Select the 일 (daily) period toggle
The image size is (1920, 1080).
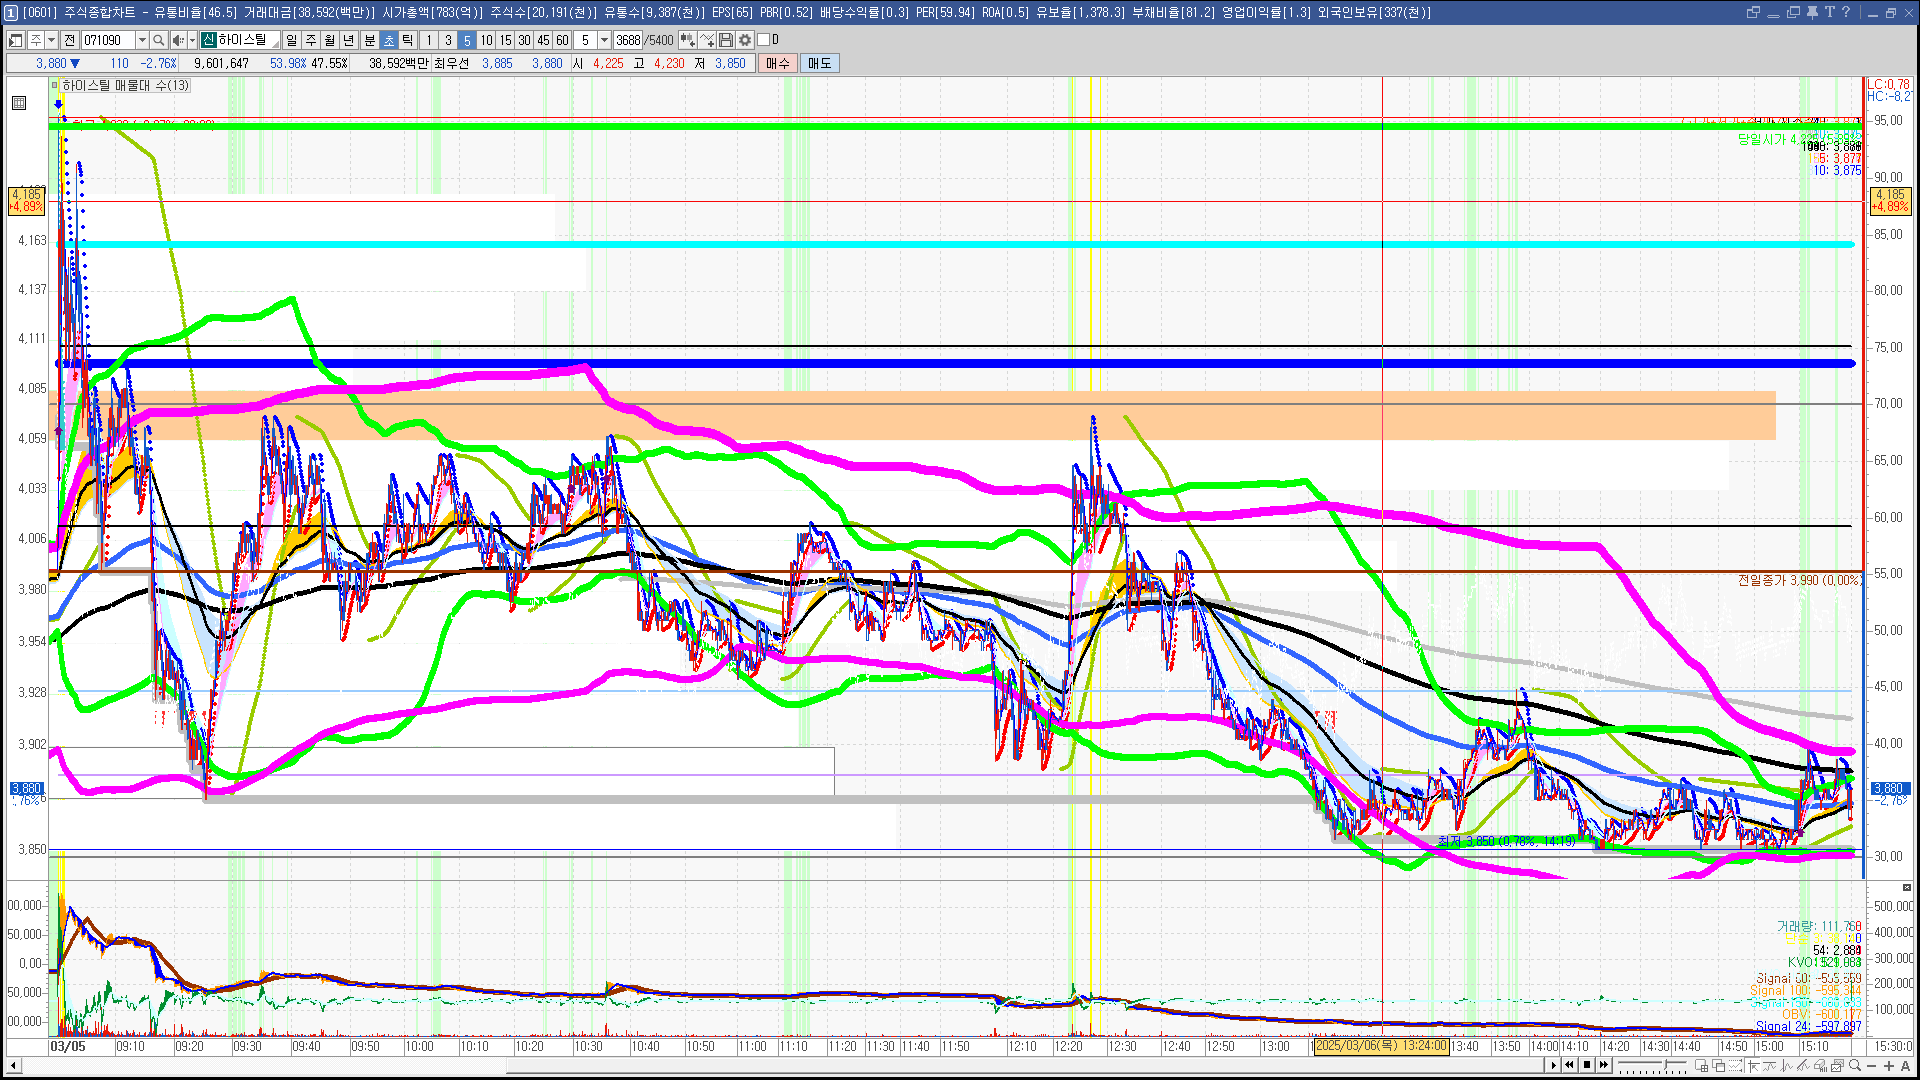pos(291,40)
